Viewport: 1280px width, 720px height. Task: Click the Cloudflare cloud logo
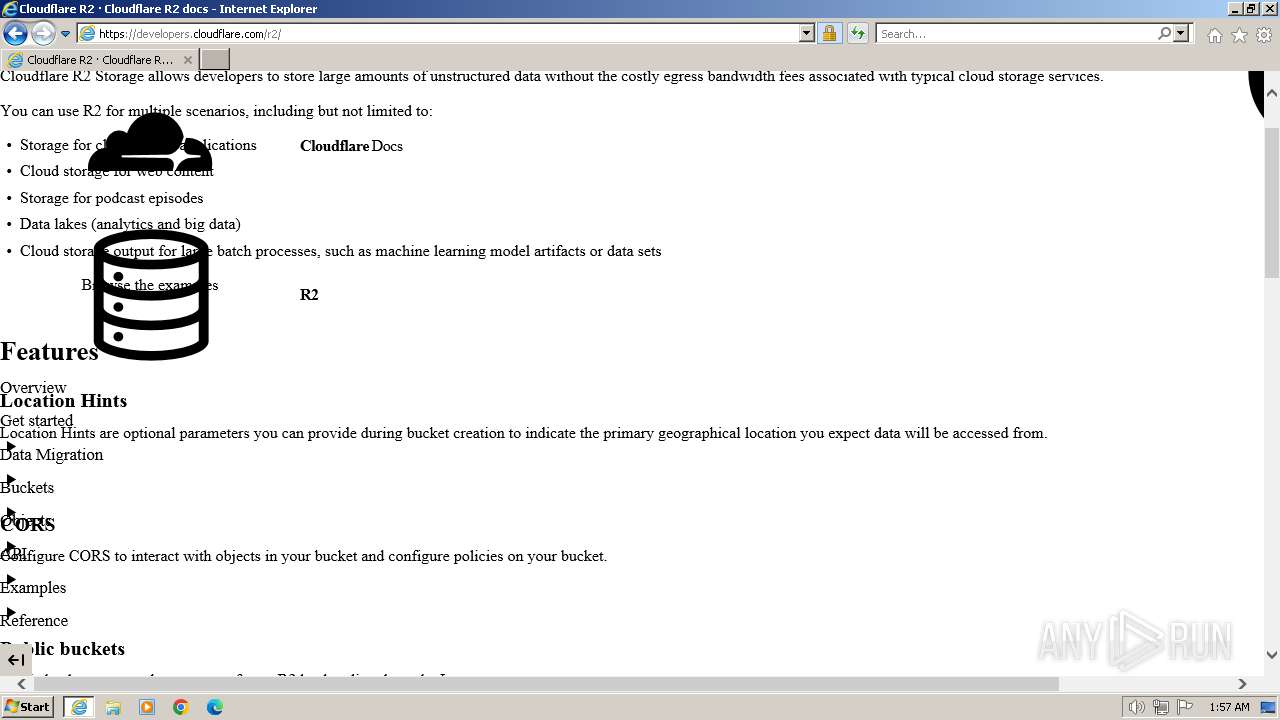point(150,143)
